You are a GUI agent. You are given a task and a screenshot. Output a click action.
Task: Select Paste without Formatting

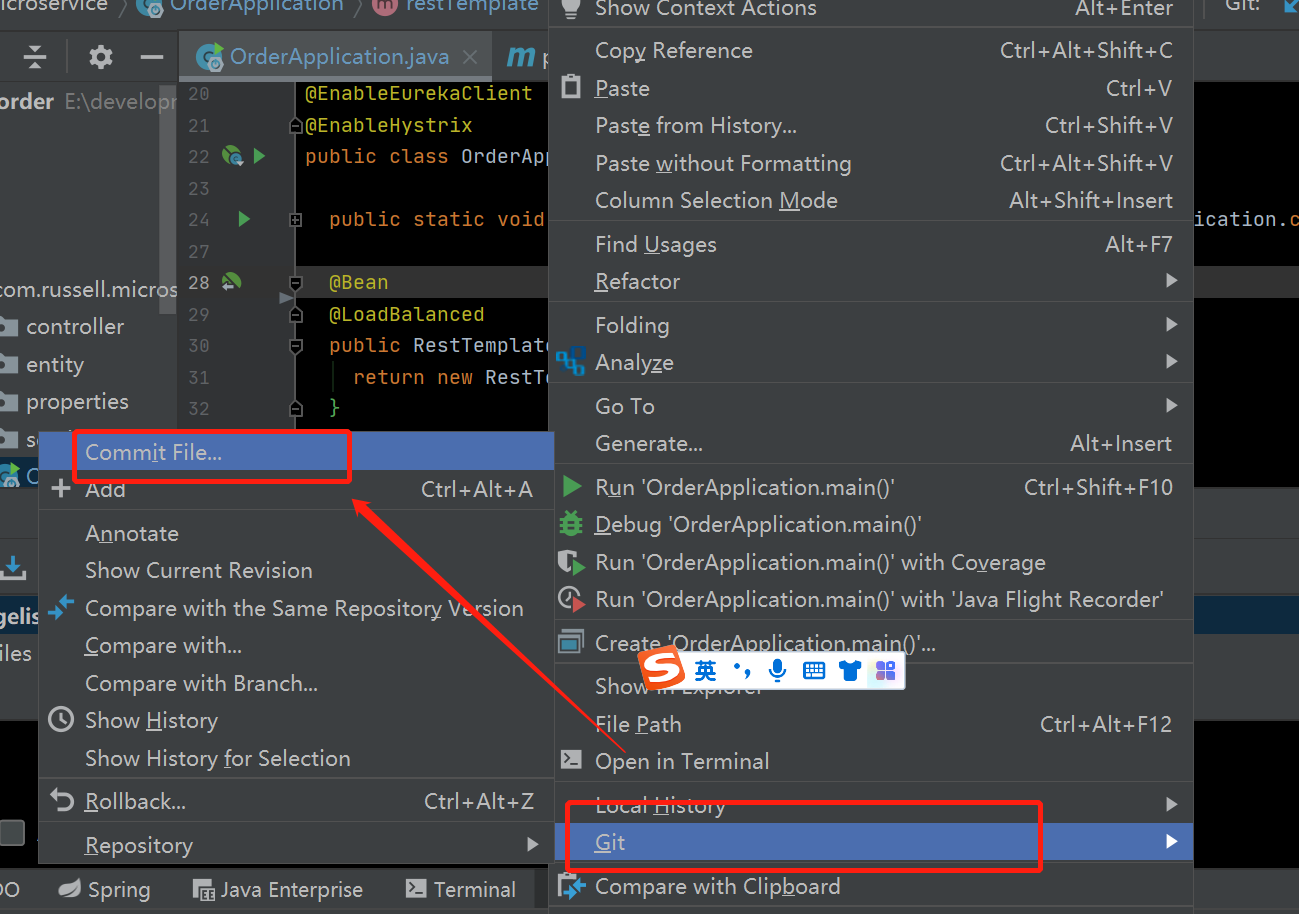click(874, 163)
